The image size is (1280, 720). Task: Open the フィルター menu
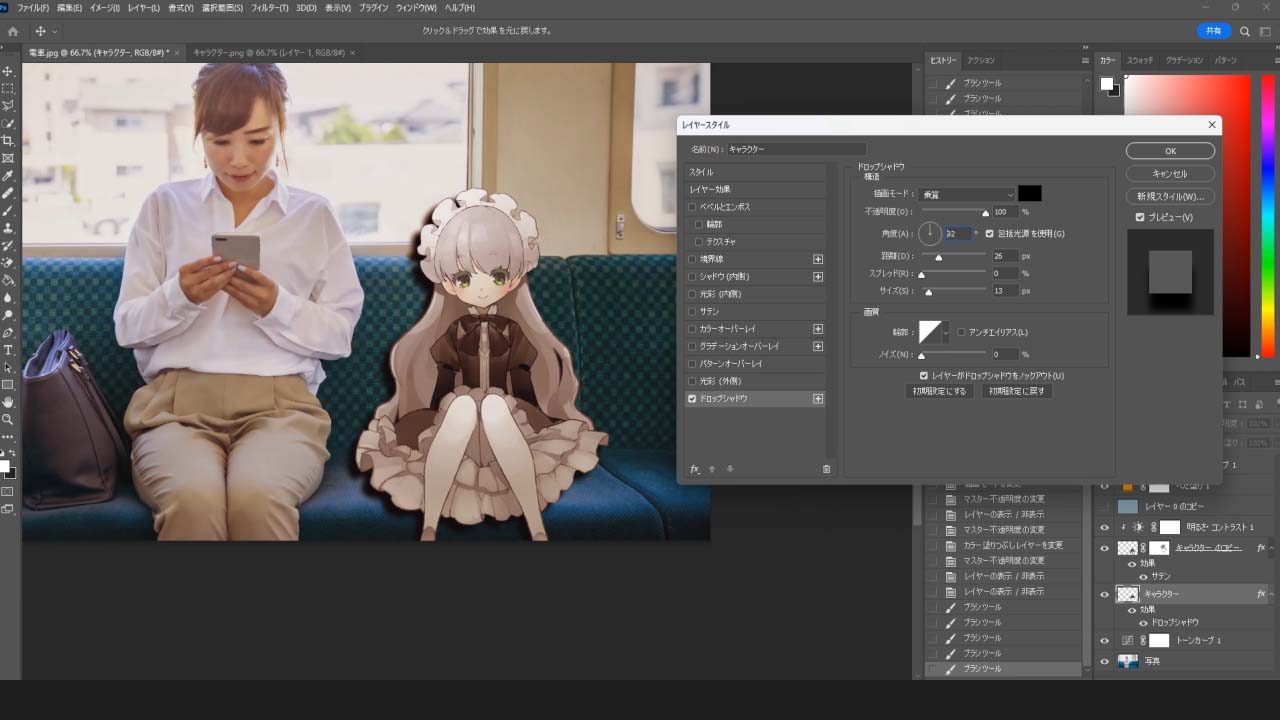pyautogui.click(x=269, y=8)
